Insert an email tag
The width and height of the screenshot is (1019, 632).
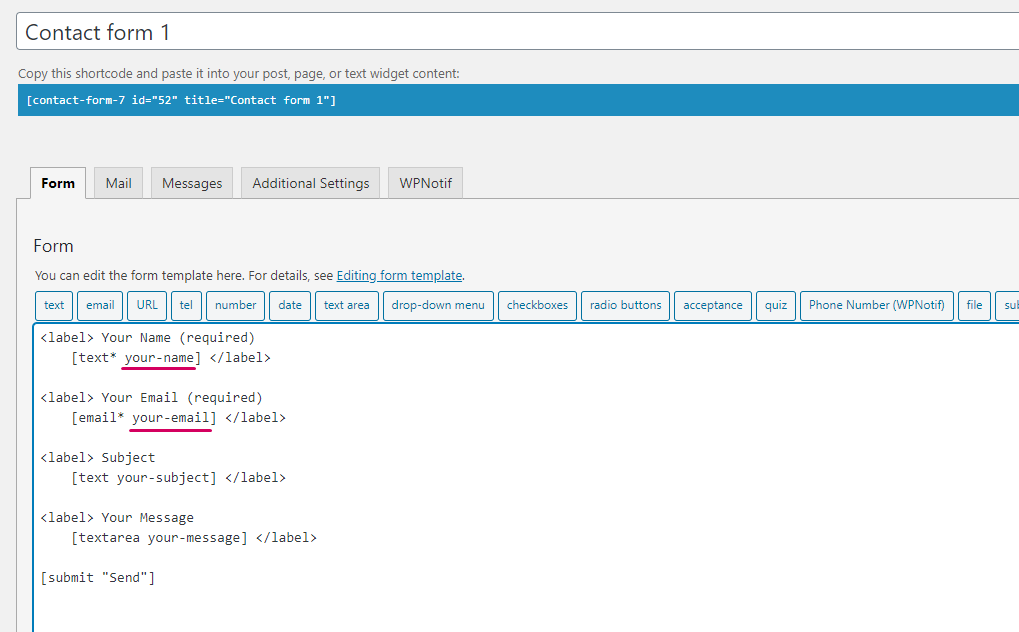[x=100, y=305]
